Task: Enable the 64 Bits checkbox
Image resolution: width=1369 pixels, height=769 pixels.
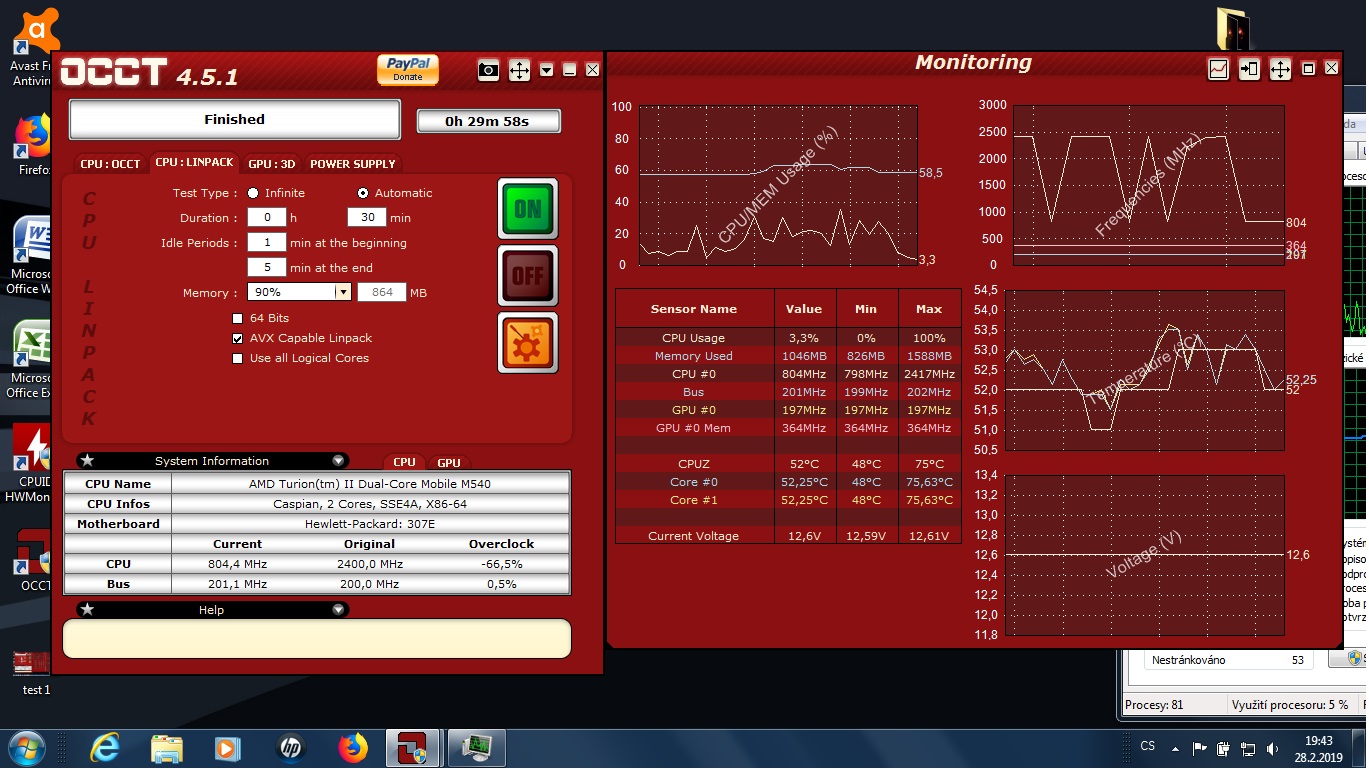Action: point(237,318)
